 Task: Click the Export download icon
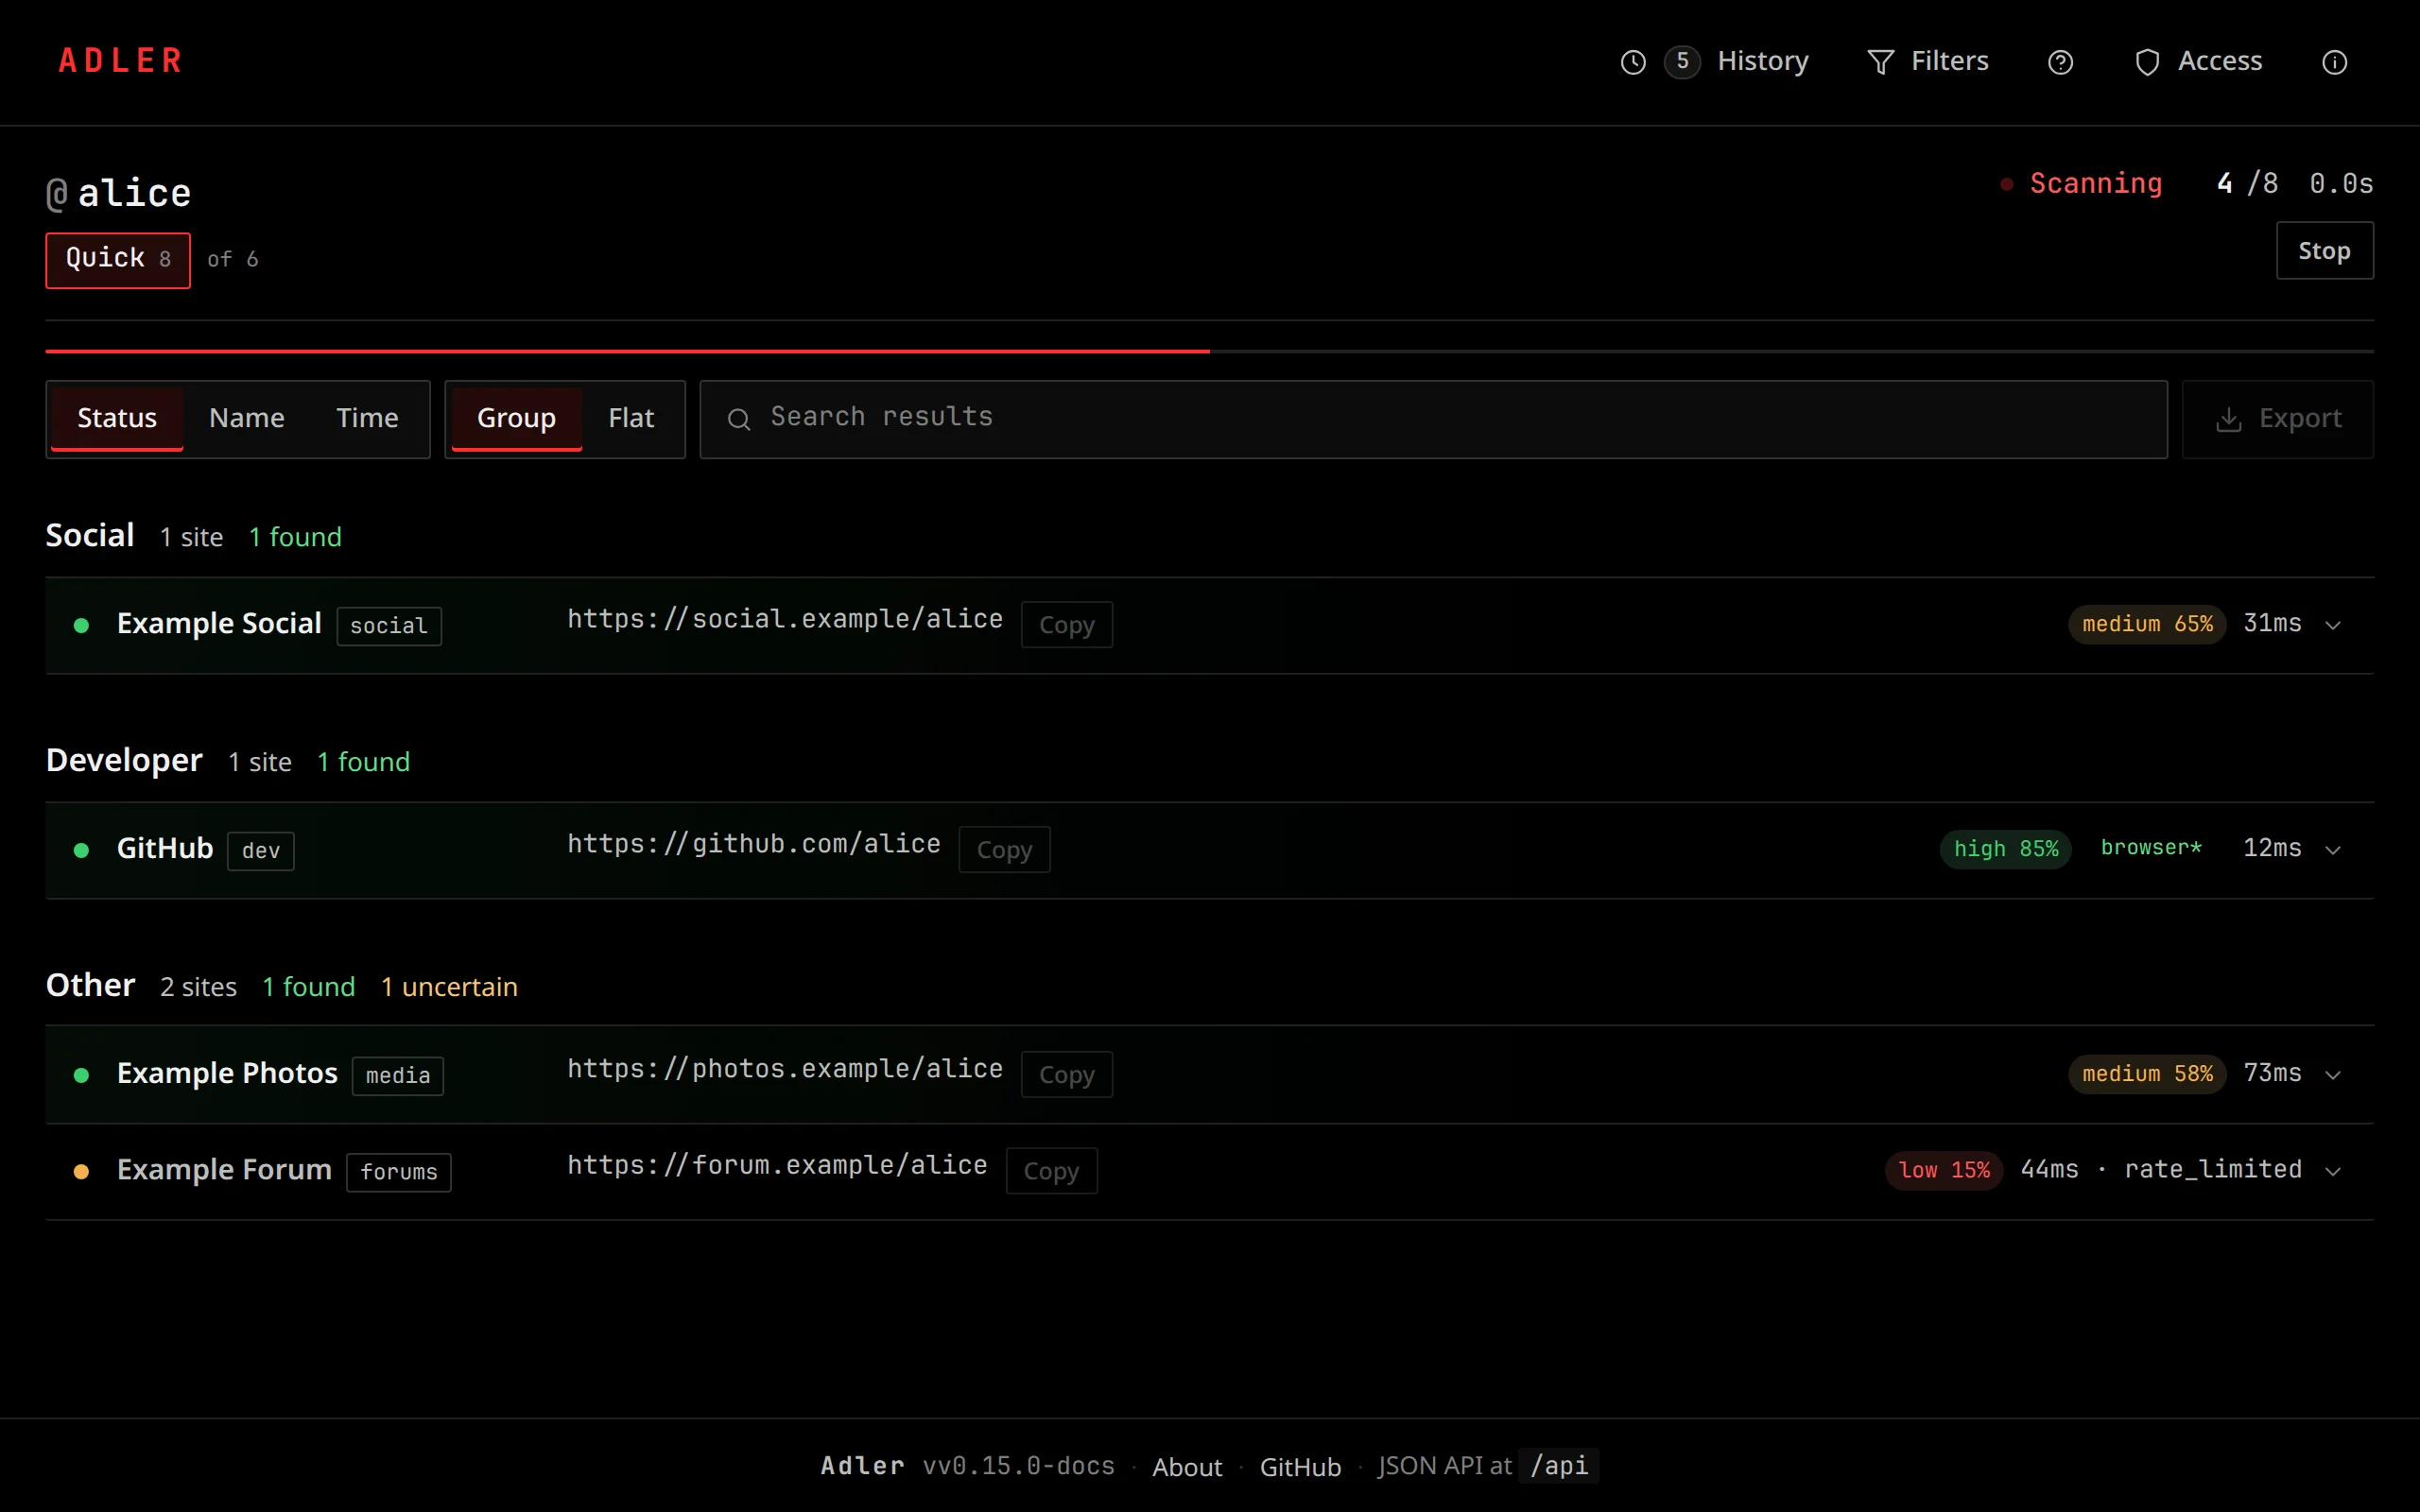pyautogui.click(x=2228, y=419)
